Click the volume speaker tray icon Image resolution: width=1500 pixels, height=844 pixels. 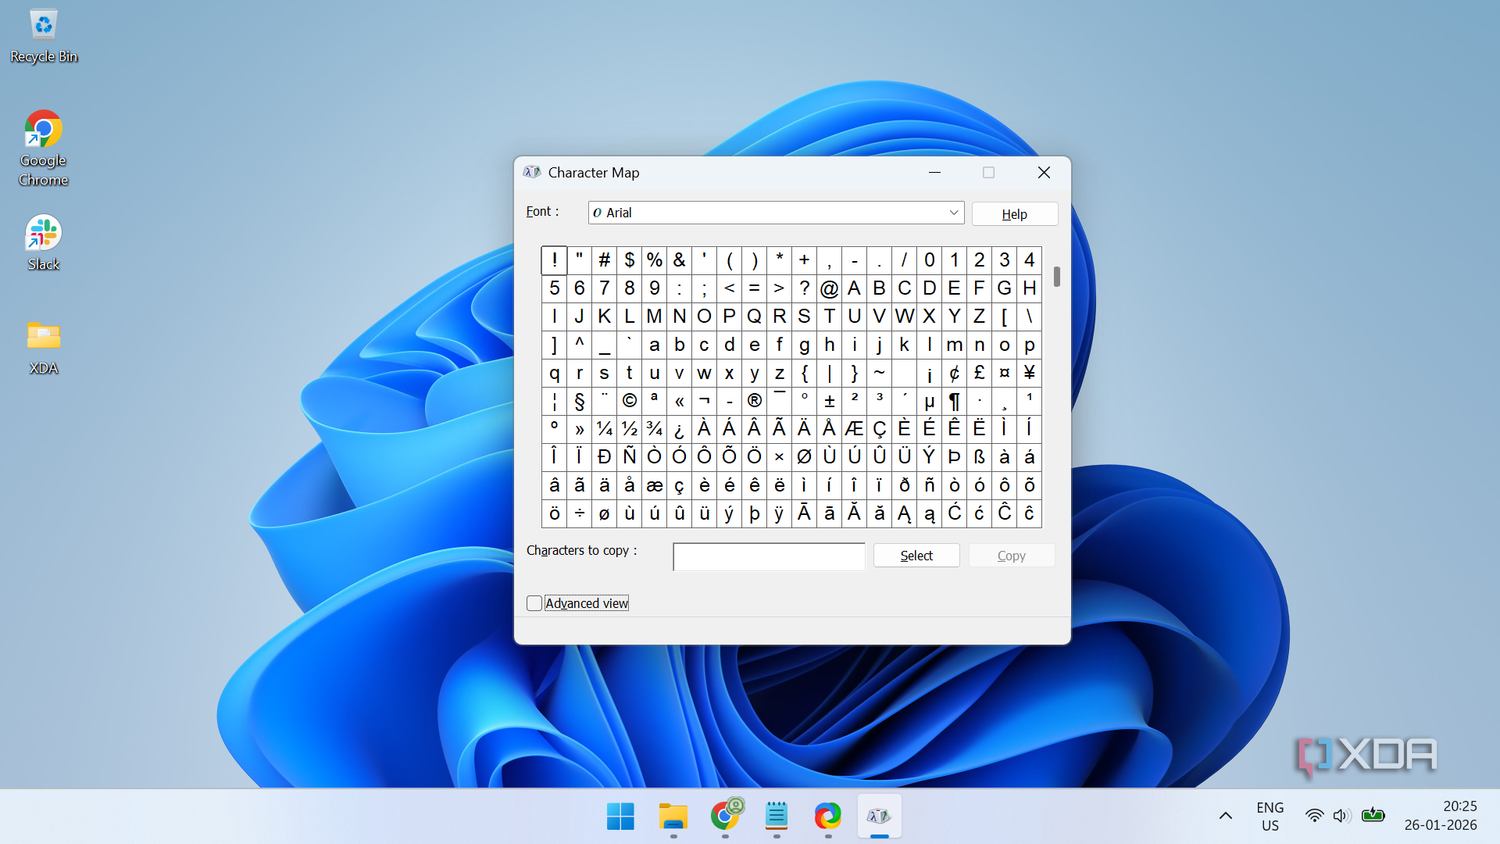point(1341,816)
